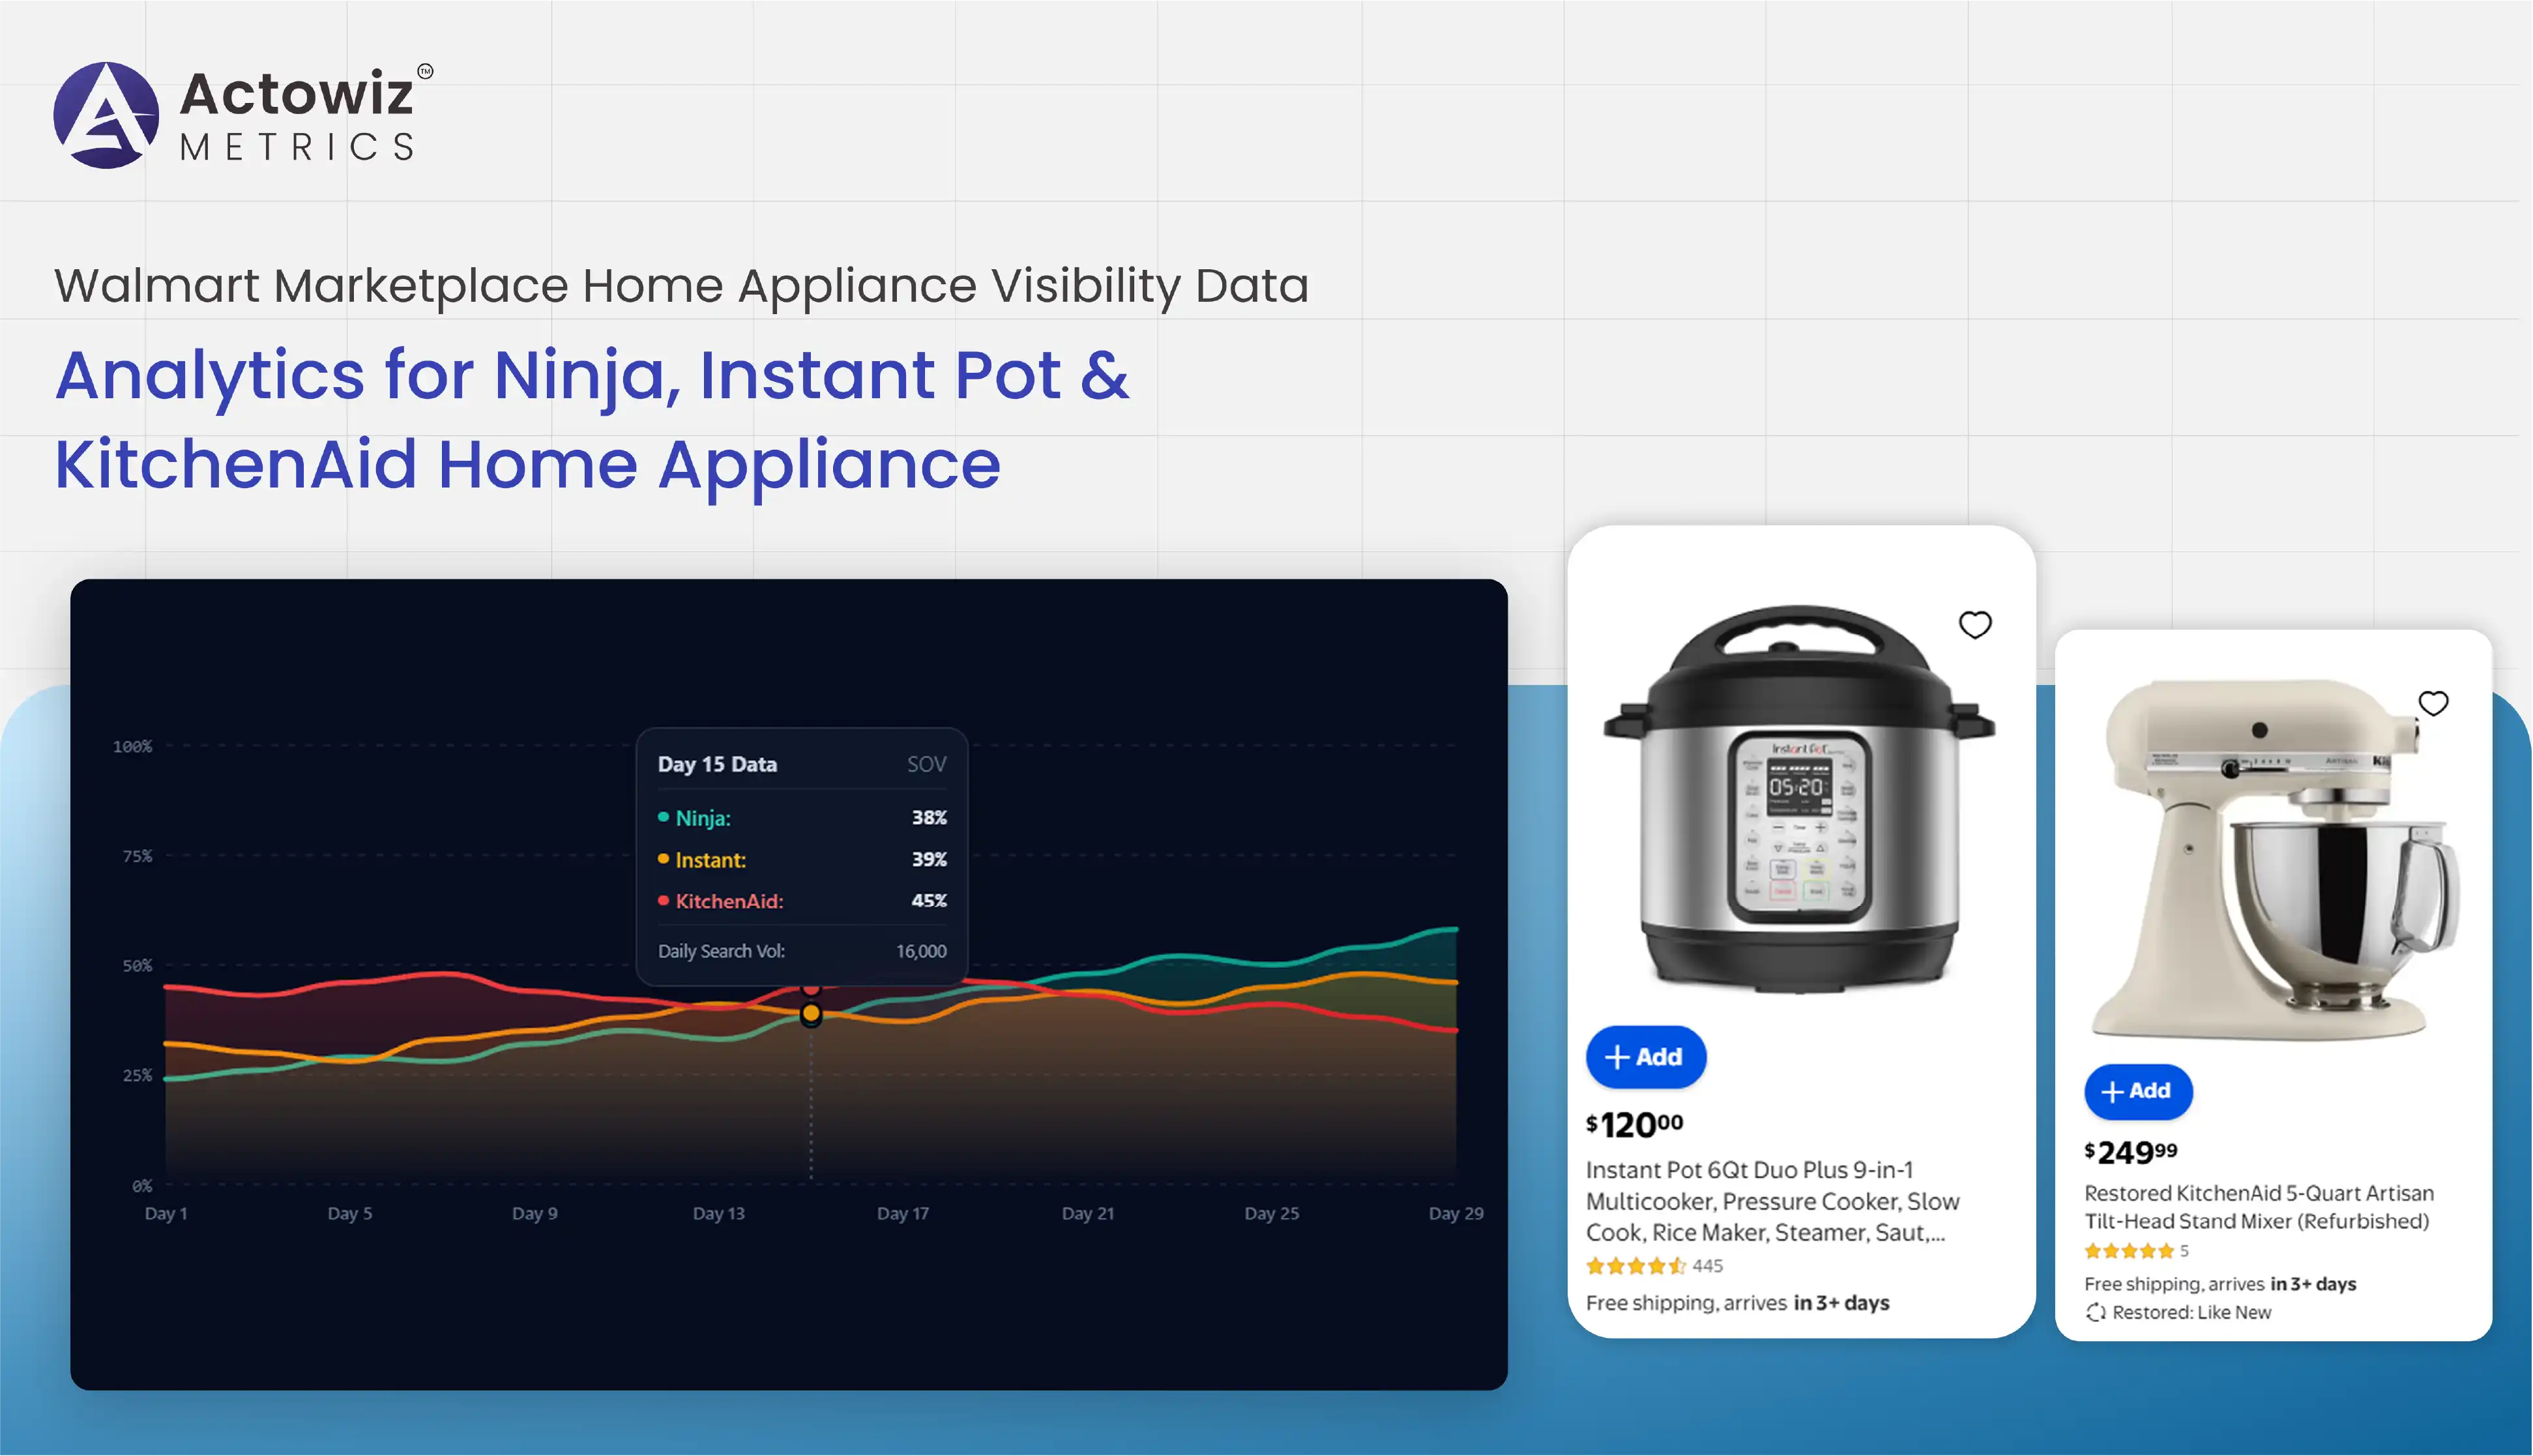Viewport: 2533px width, 1456px height.
Task: Click the Actowiz Metrics logo
Action: (243, 115)
